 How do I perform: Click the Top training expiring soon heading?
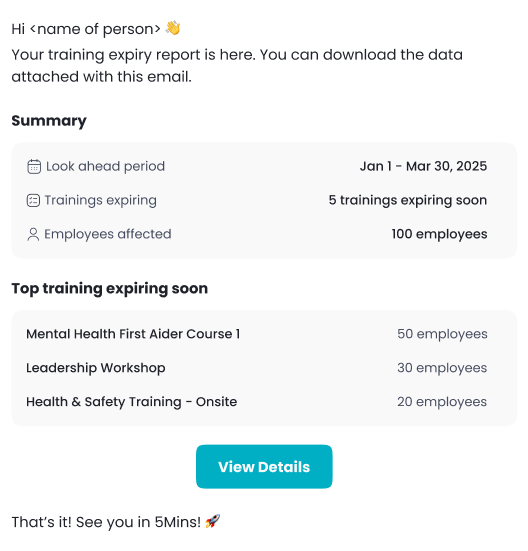point(110,289)
